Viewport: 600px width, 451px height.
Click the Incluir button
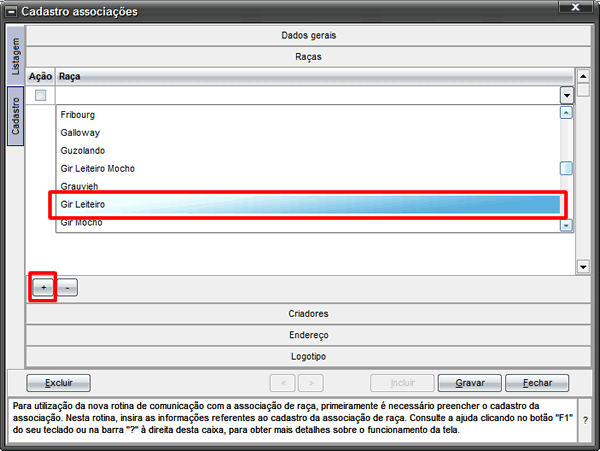pos(402,383)
